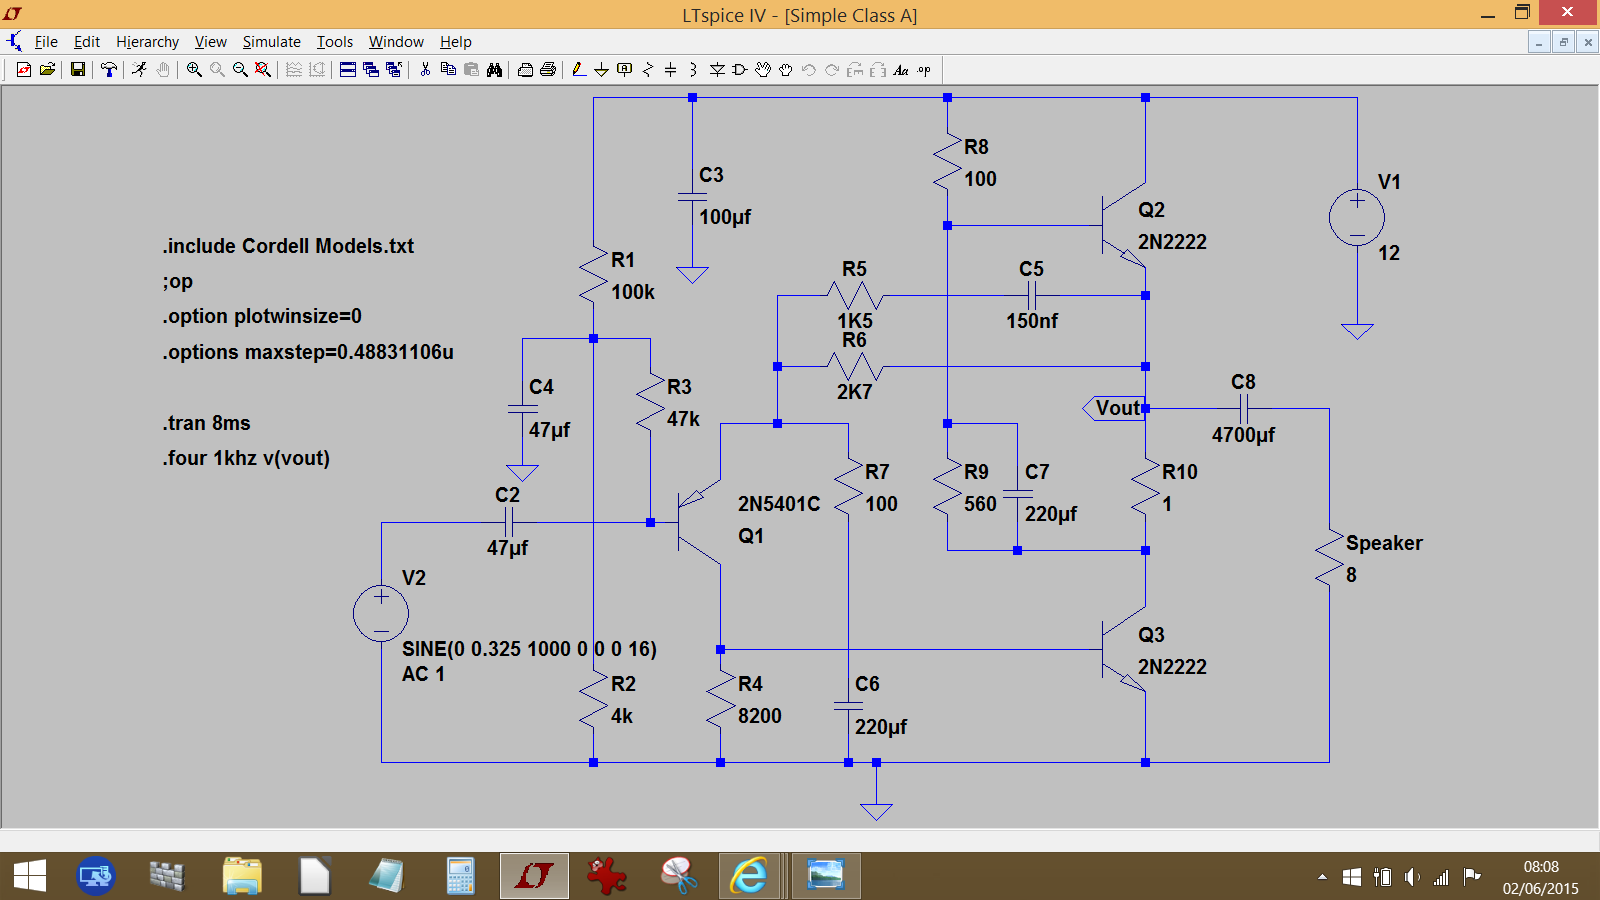Click the Vout net label
This screenshot has height=900, width=1600.
coord(1114,408)
